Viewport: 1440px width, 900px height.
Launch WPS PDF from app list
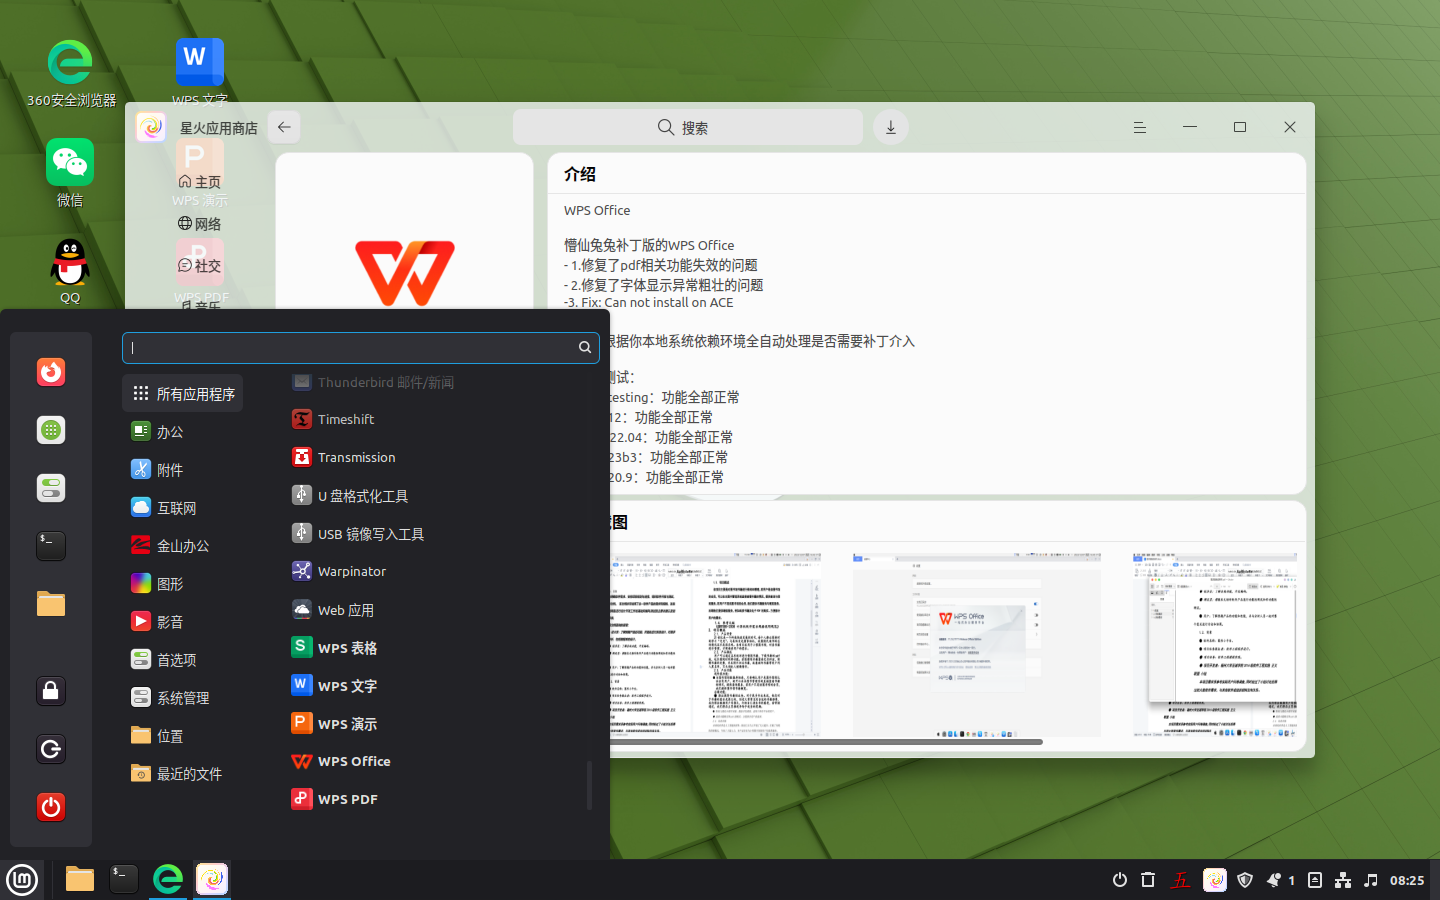click(x=436, y=799)
